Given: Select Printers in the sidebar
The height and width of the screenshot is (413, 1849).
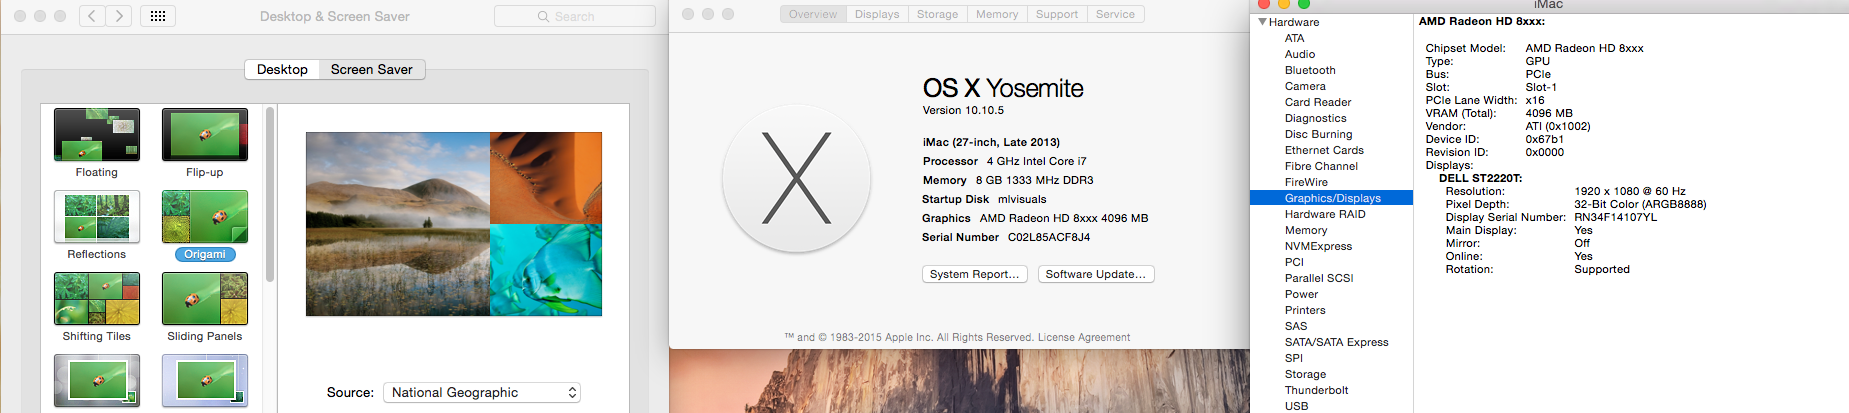Looking at the screenshot, I should (x=1305, y=310).
